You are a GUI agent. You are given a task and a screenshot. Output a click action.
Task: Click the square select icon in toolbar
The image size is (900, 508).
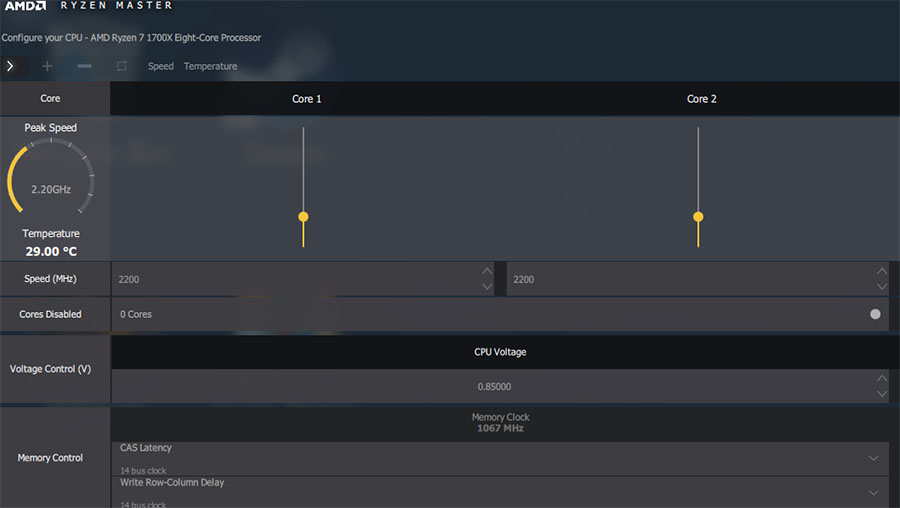[122, 66]
